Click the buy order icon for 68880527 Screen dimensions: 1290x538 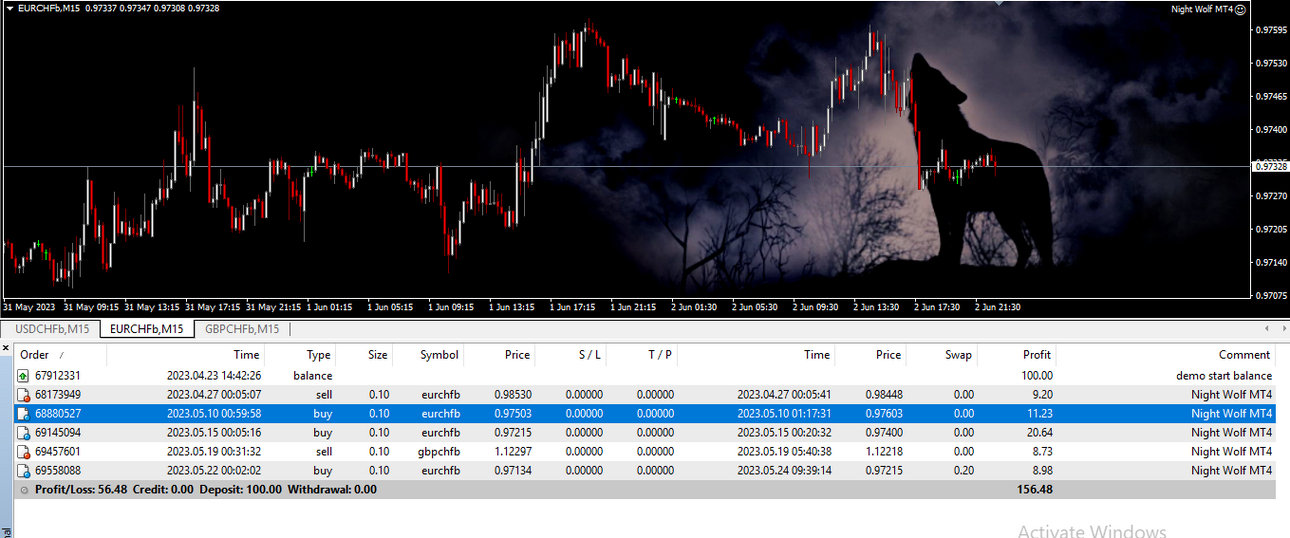click(x=25, y=414)
